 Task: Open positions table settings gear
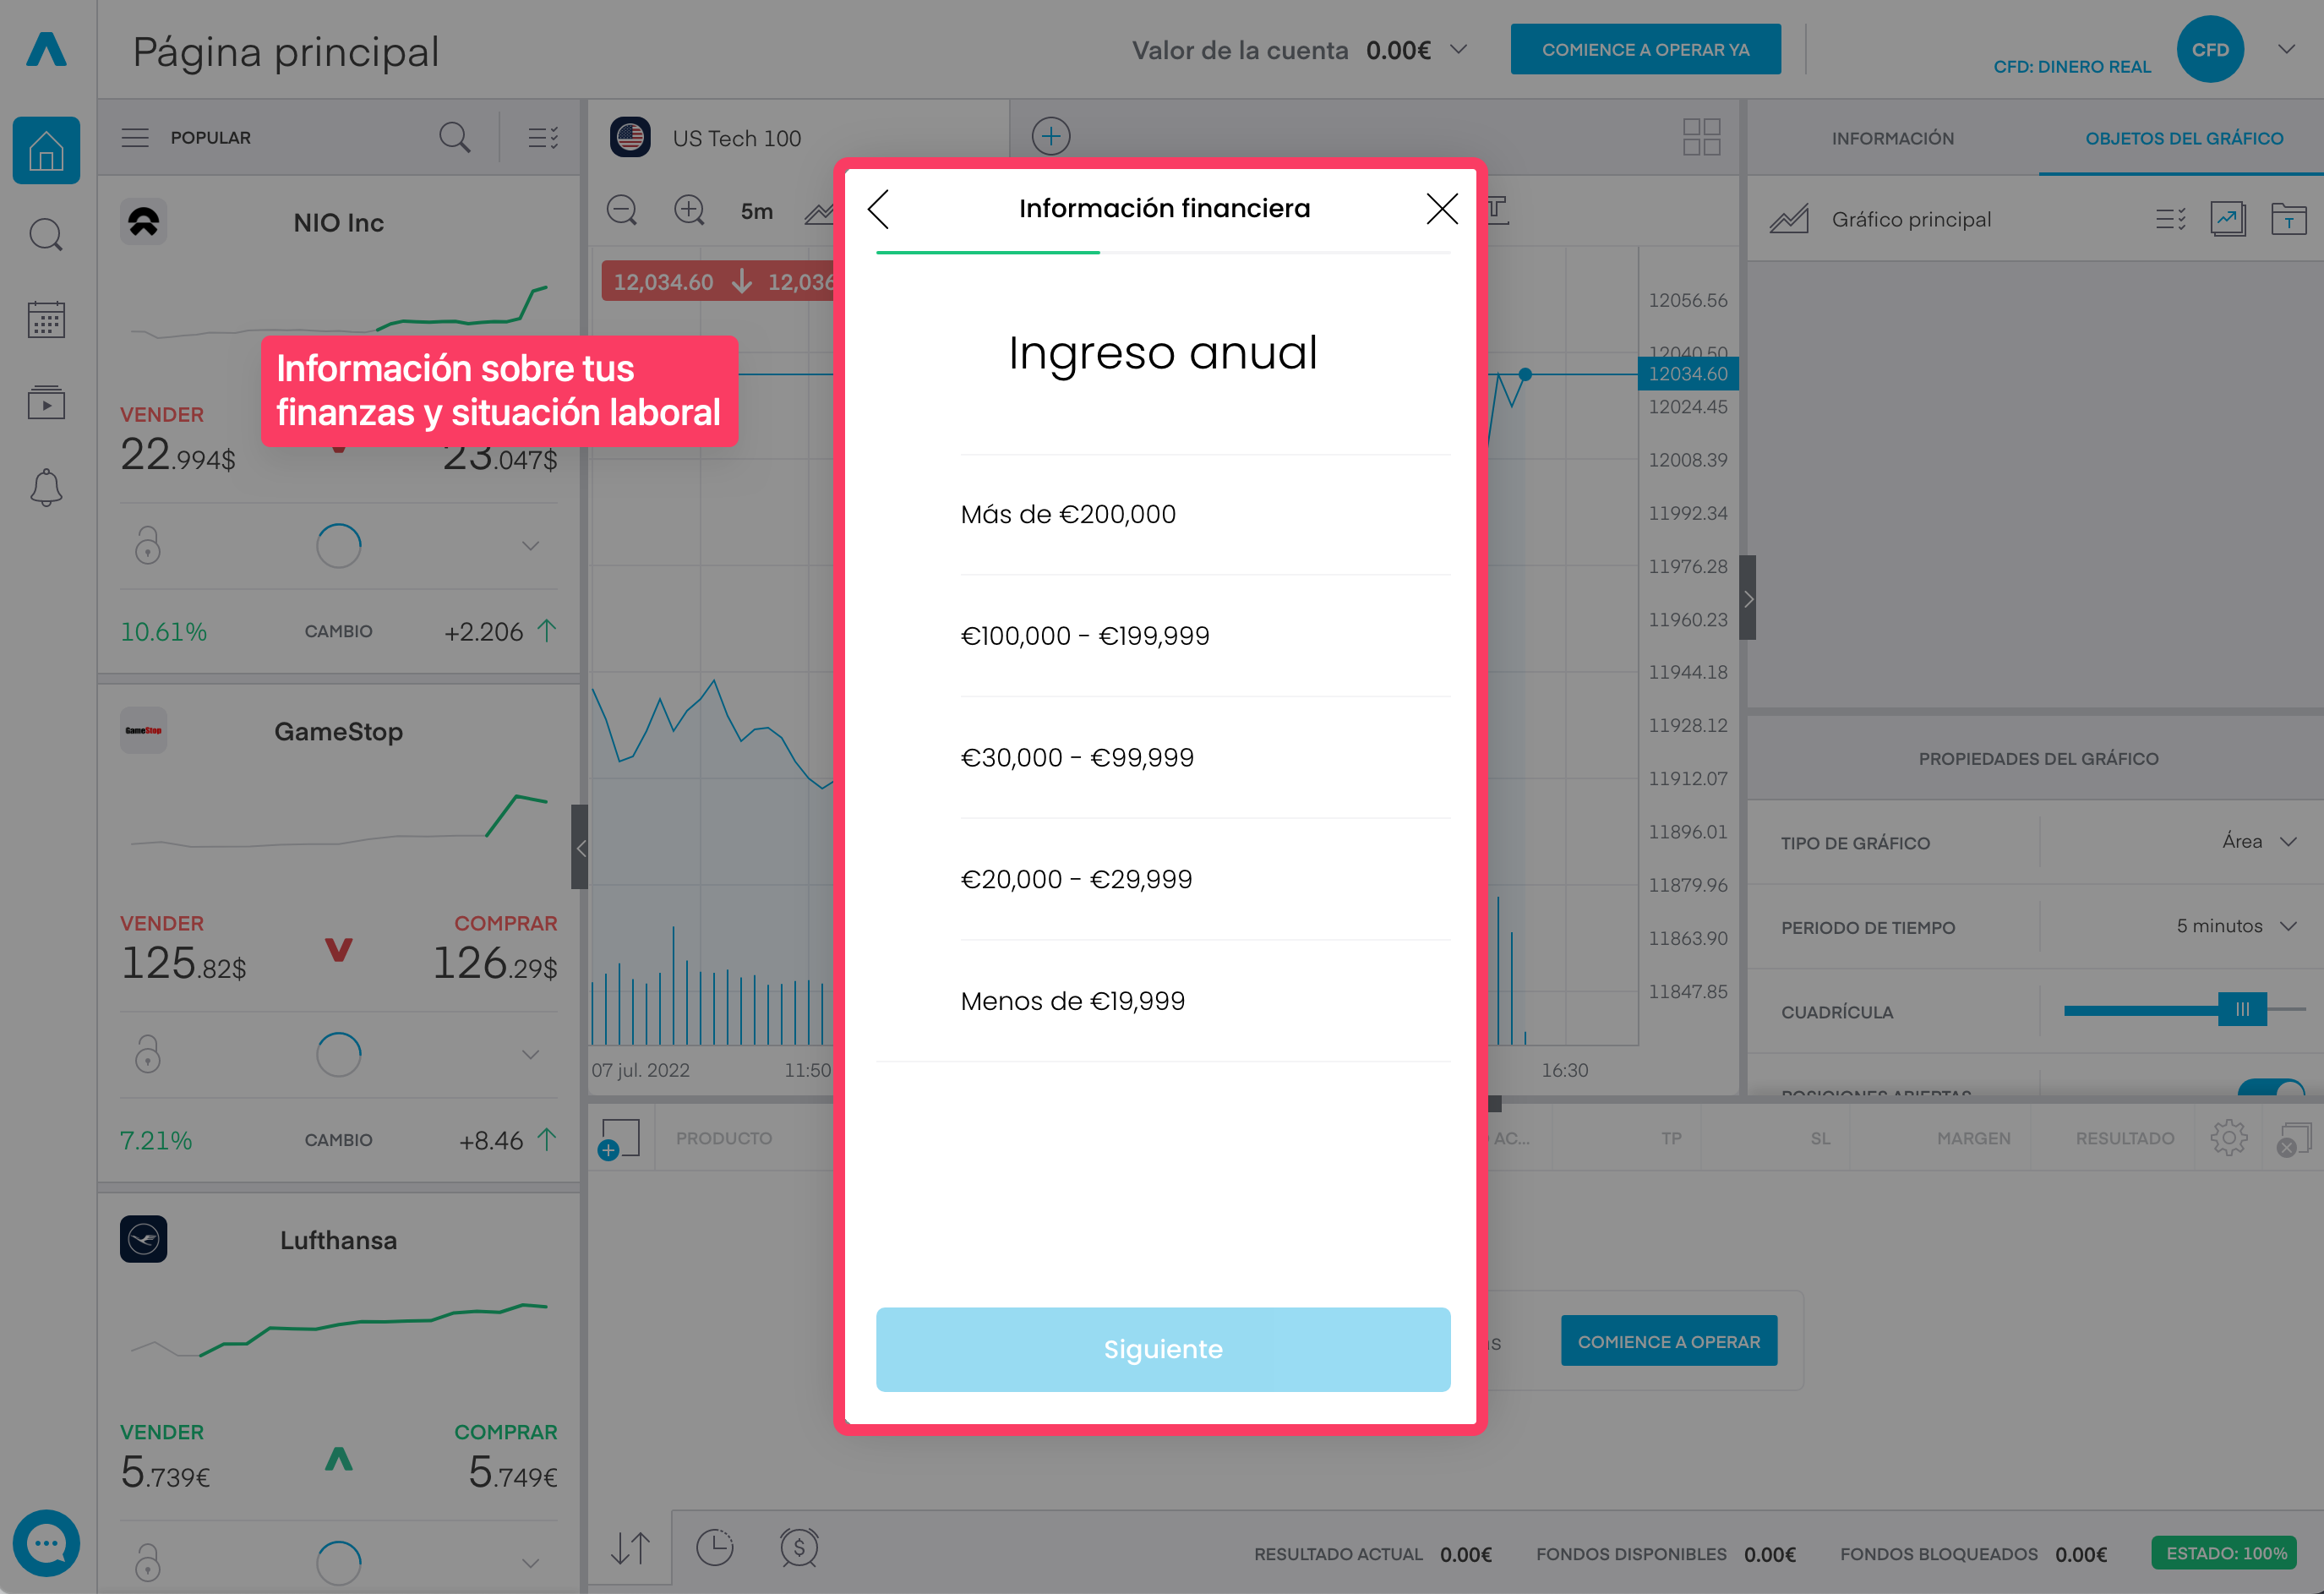pyautogui.click(x=2229, y=1138)
